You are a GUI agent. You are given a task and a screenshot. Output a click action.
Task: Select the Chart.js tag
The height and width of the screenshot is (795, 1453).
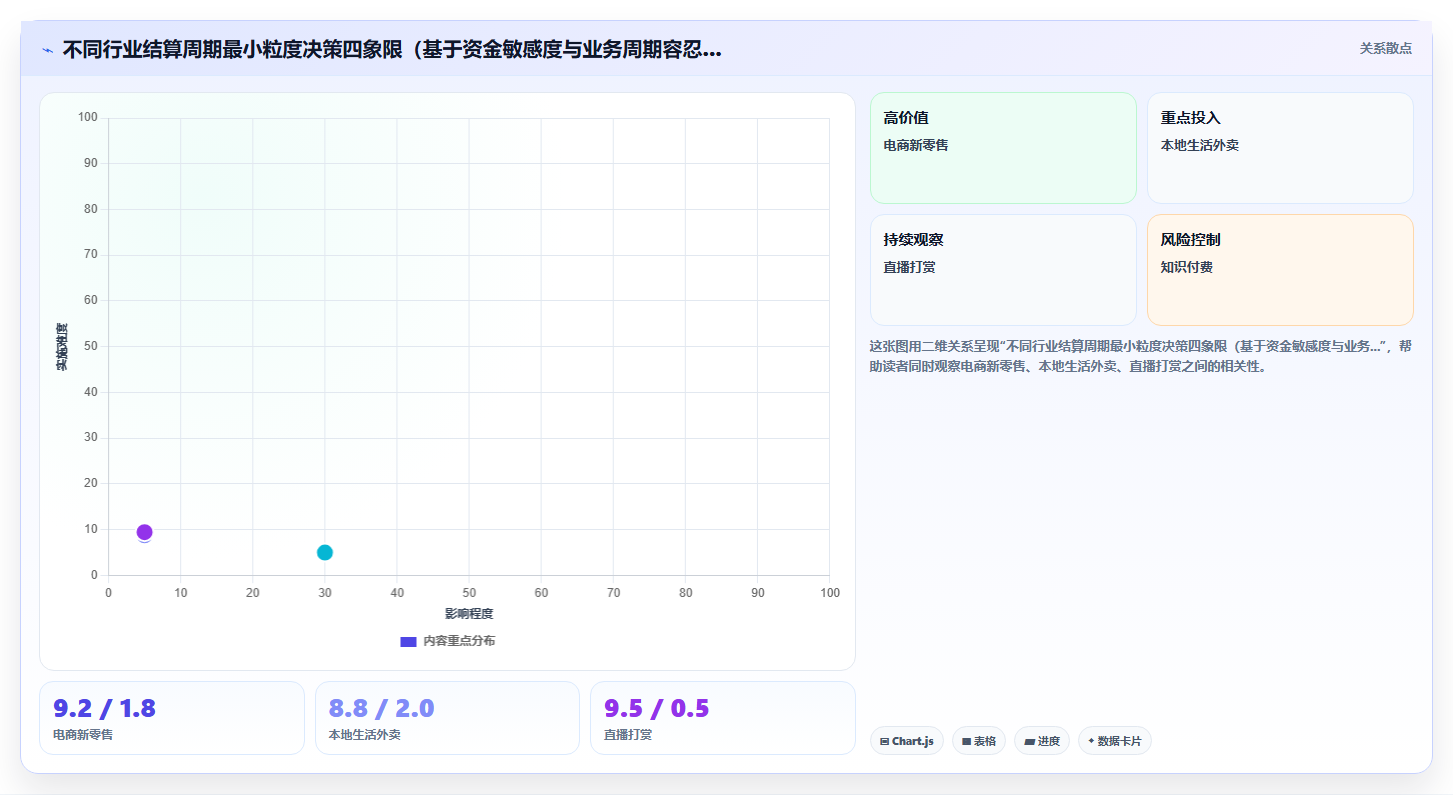pyautogui.click(x=906, y=741)
